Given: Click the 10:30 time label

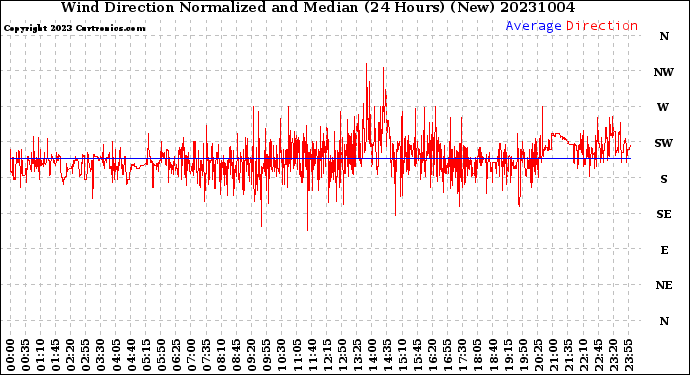Looking at the screenshot, I should tap(282, 356).
